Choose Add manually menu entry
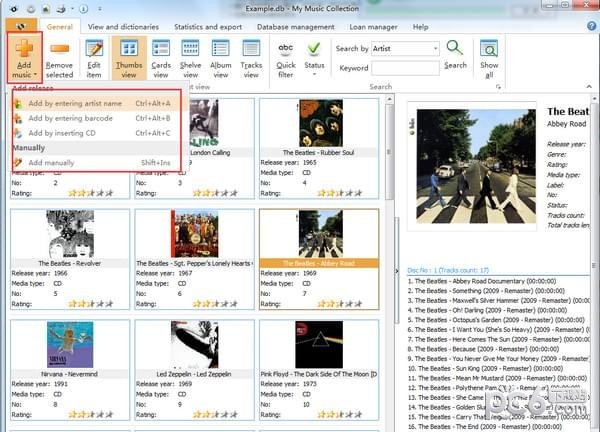Image resolution: width=600 pixels, height=432 pixels. point(96,163)
